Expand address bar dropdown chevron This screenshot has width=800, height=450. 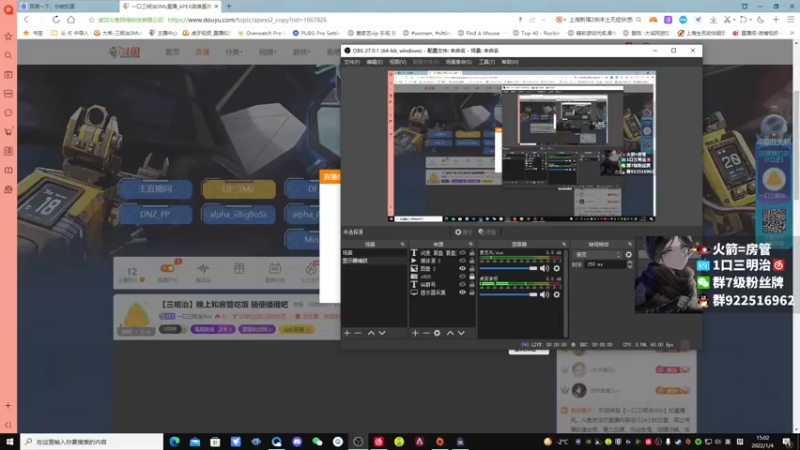[x=544, y=20]
